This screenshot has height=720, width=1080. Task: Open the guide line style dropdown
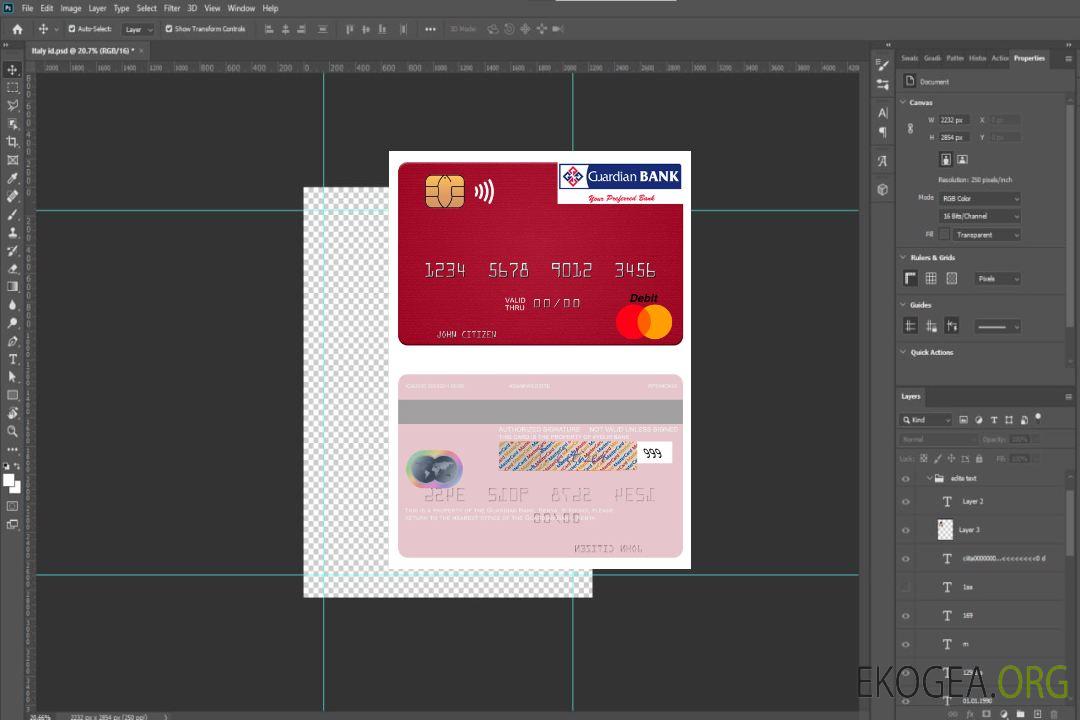(x=997, y=327)
